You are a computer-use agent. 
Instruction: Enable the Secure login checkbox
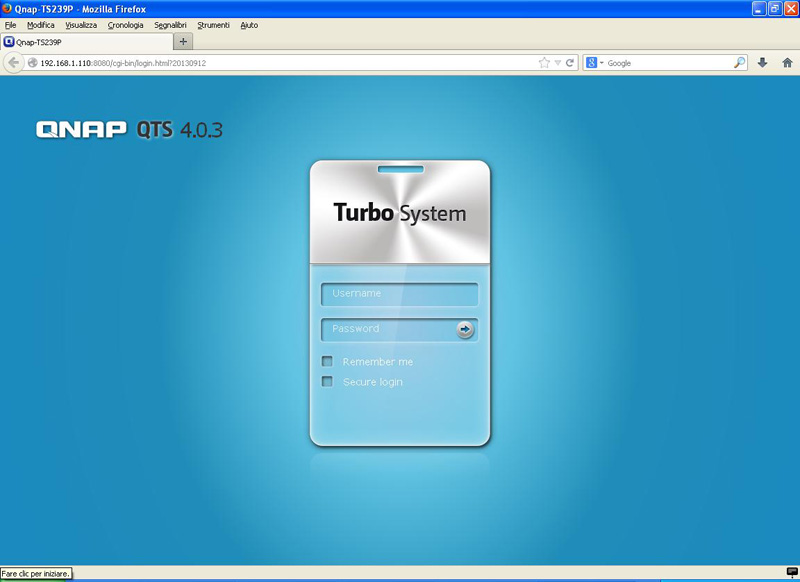[x=327, y=382]
